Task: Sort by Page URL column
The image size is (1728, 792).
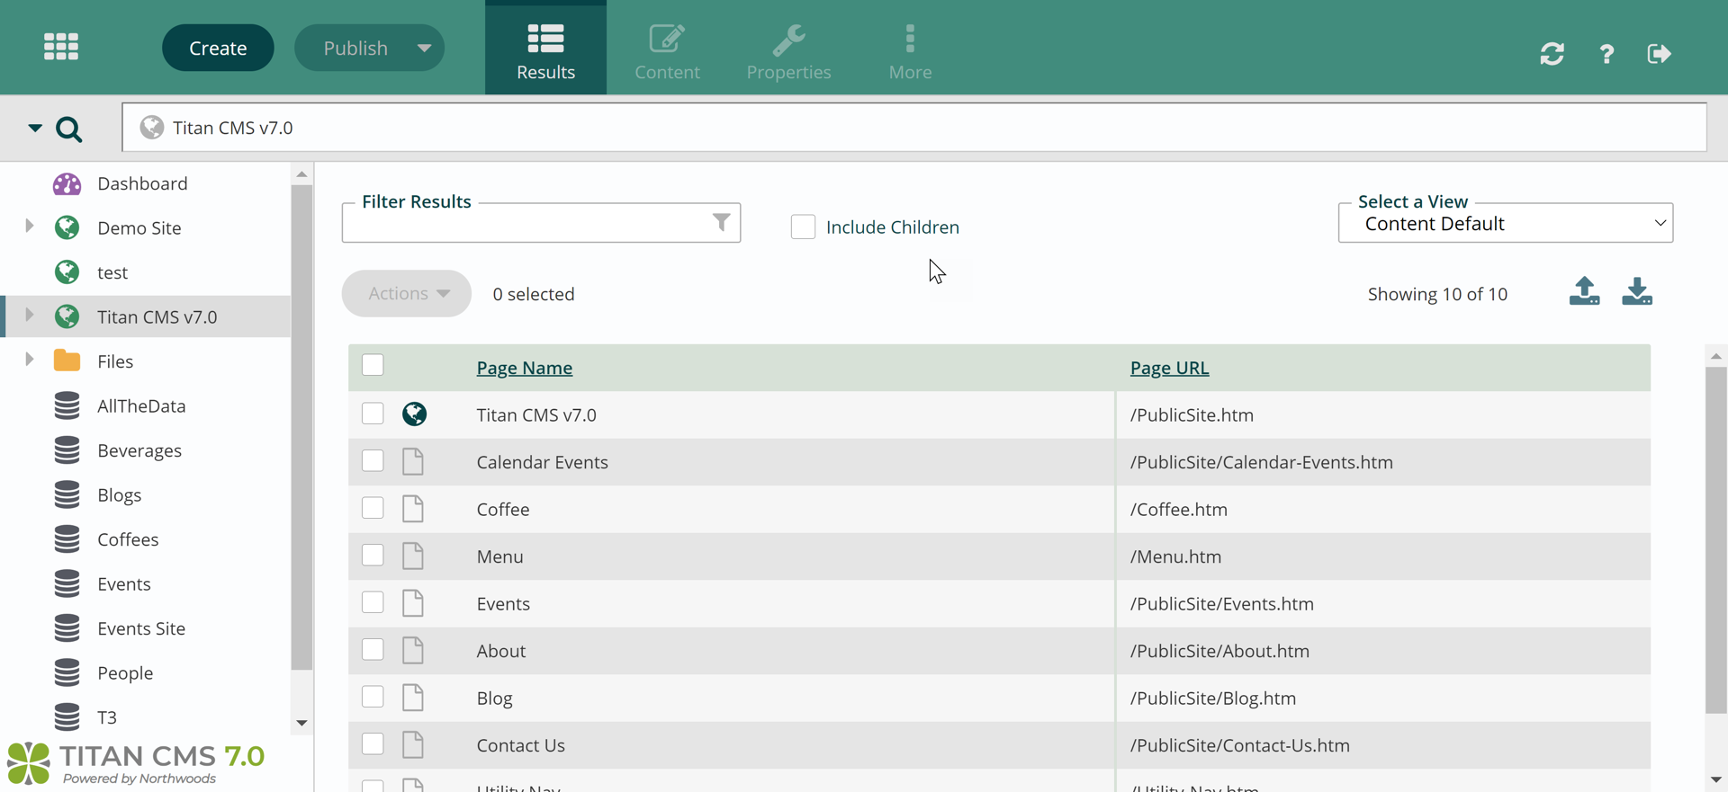Action: pyautogui.click(x=1169, y=368)
